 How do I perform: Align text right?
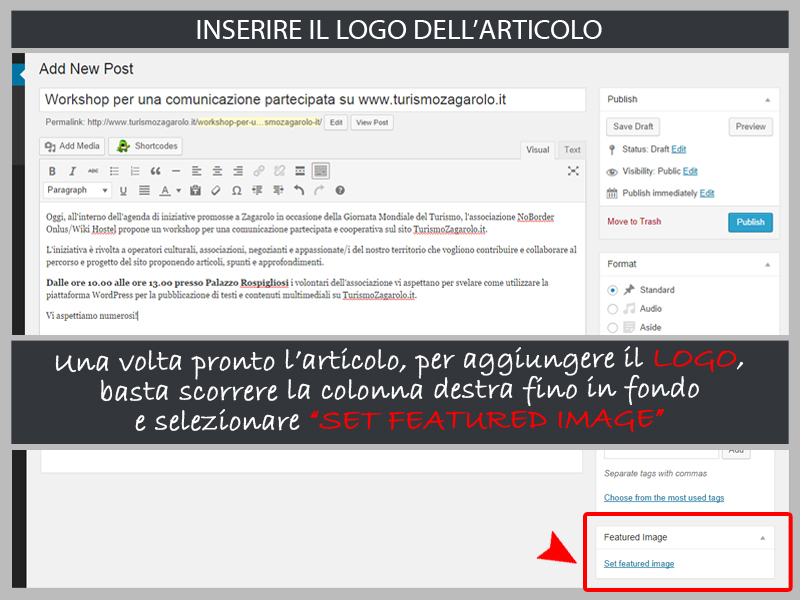[238, 171]
